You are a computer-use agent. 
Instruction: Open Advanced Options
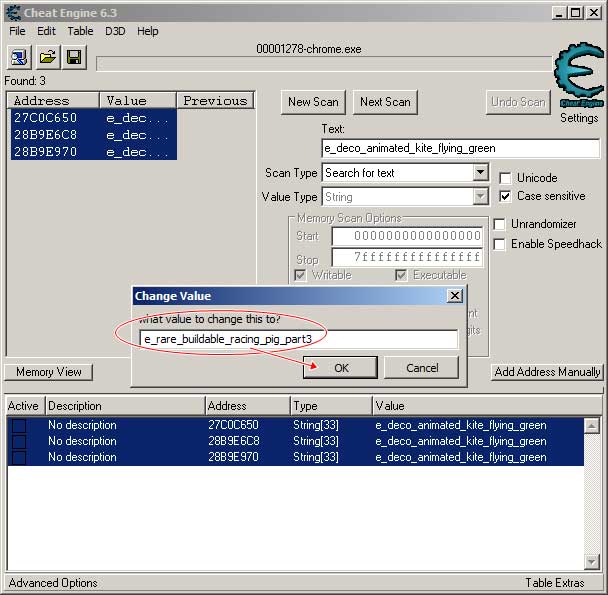(53, 583)
